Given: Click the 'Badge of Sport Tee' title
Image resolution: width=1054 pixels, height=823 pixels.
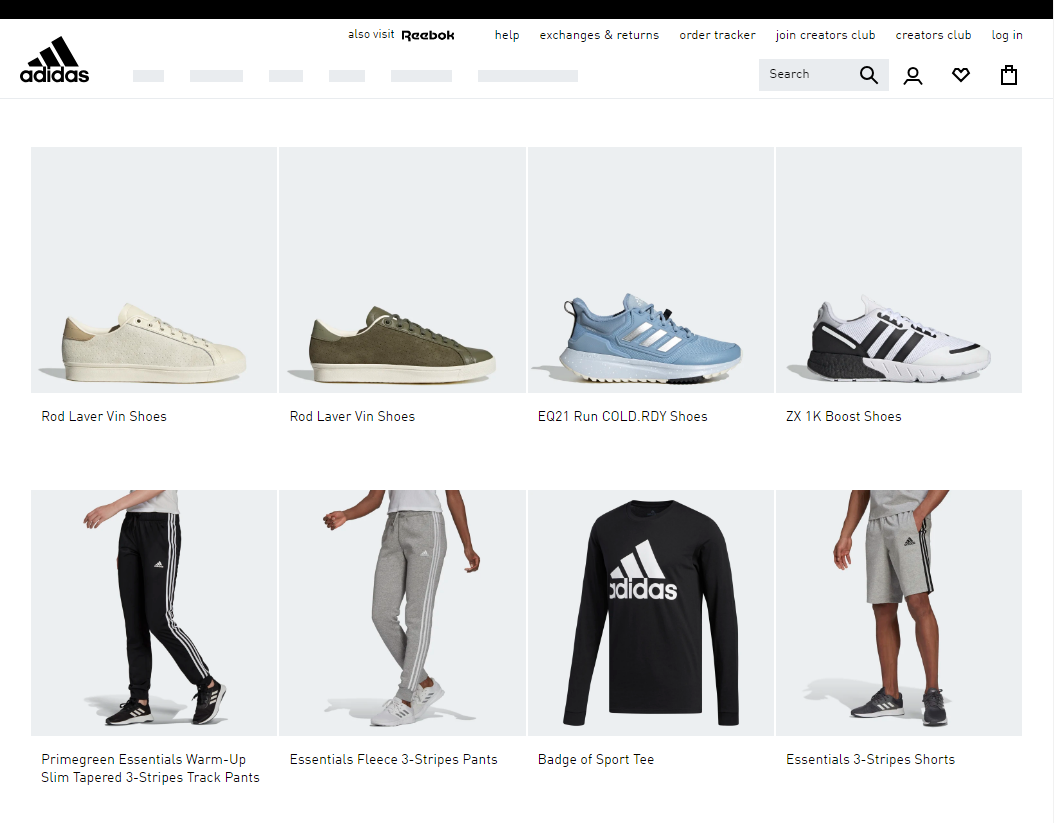Looking at the screenshot, I should (x=596, y=759).
